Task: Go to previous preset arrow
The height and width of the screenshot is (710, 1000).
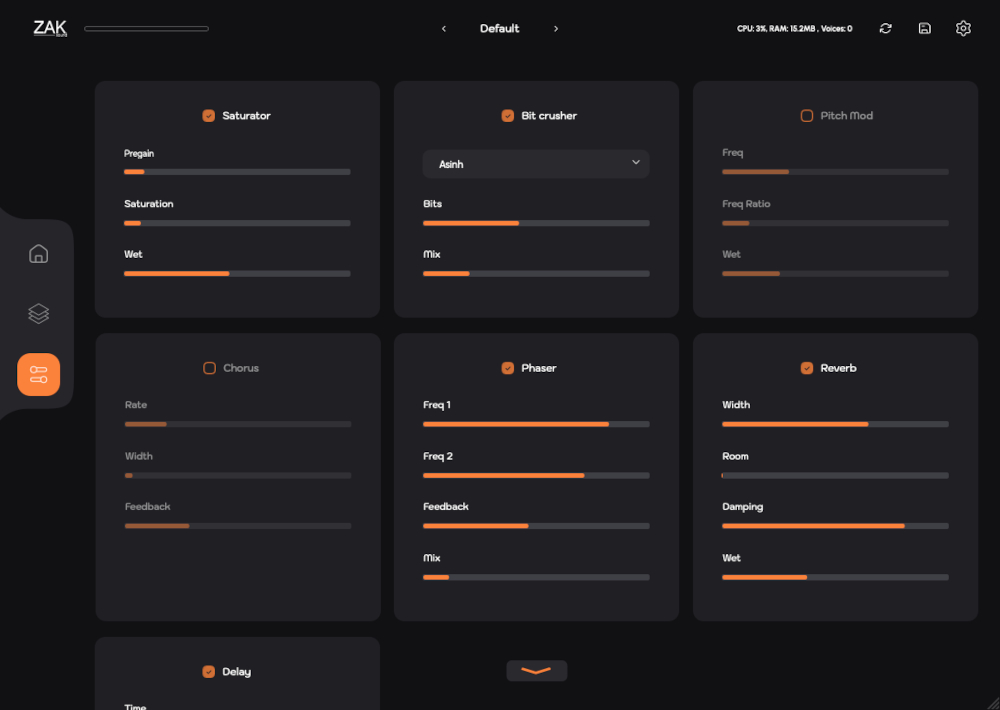Action: coord(444,29)
